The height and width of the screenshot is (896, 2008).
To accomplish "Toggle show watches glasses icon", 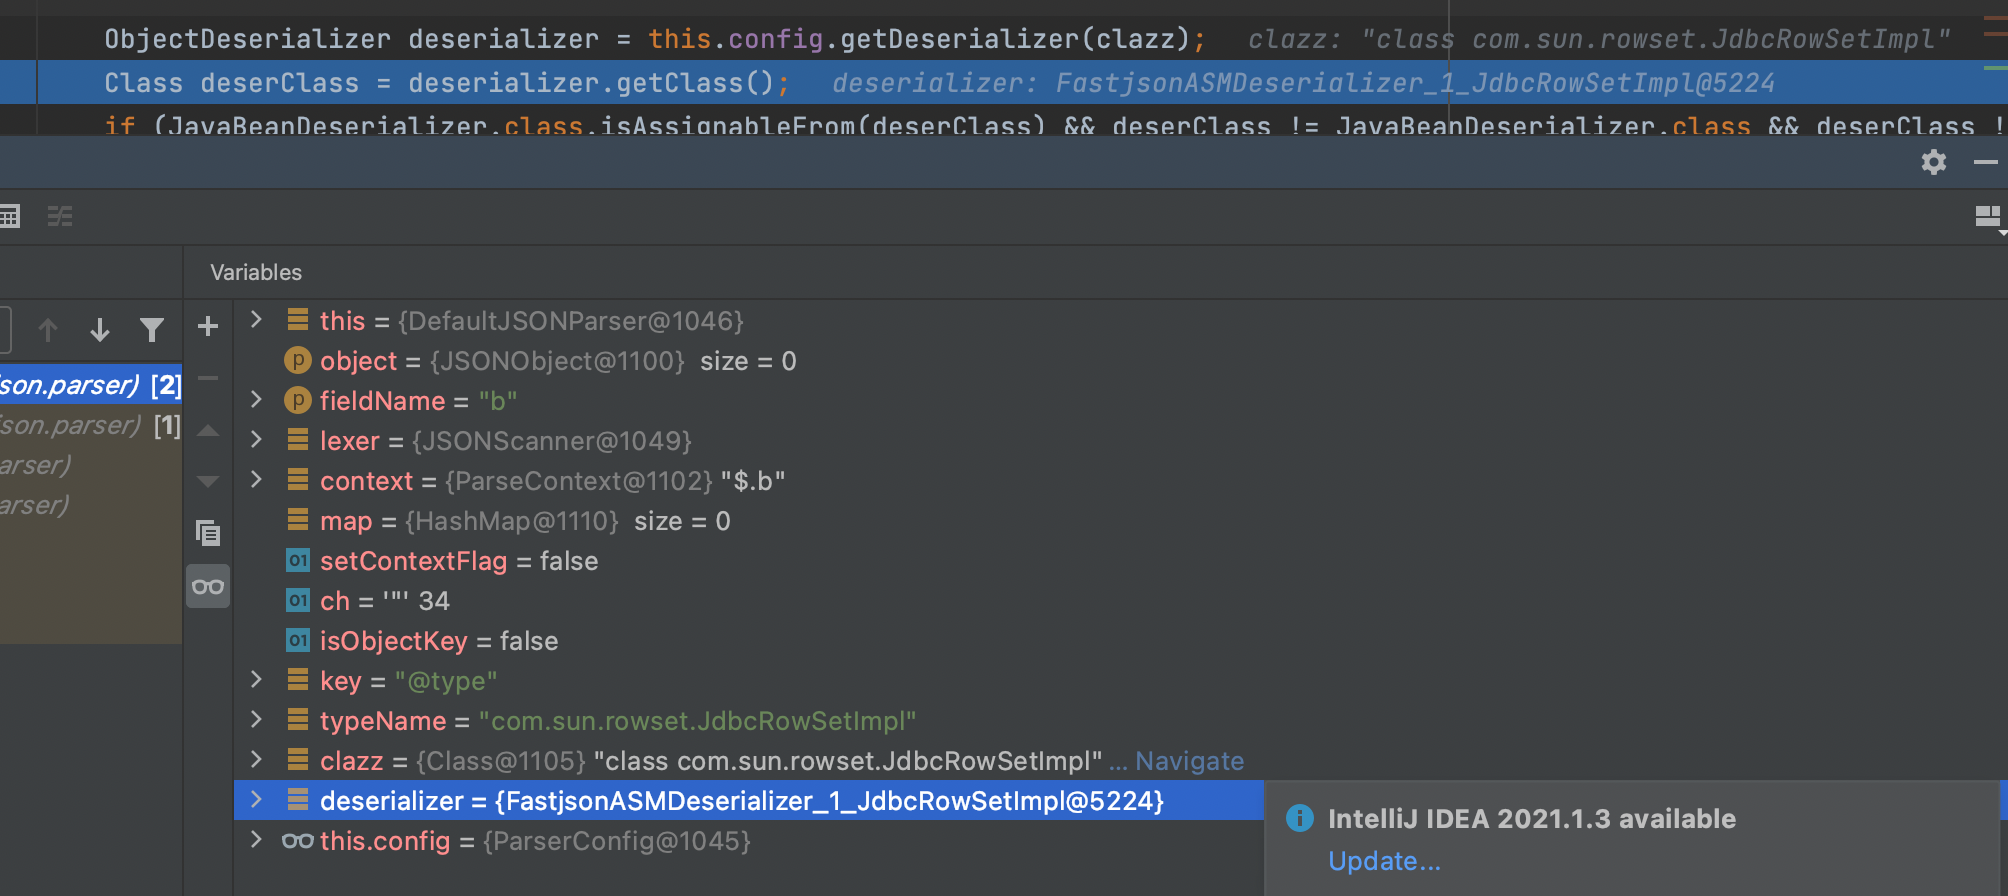I will 208,586.
